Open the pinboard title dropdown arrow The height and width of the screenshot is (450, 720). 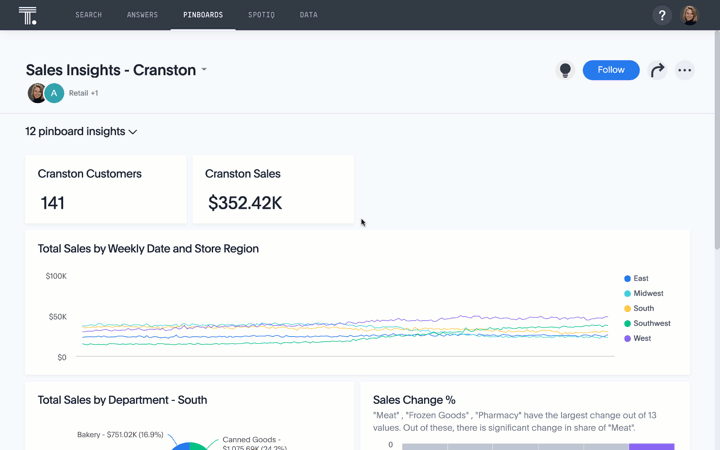coord(204,70)
